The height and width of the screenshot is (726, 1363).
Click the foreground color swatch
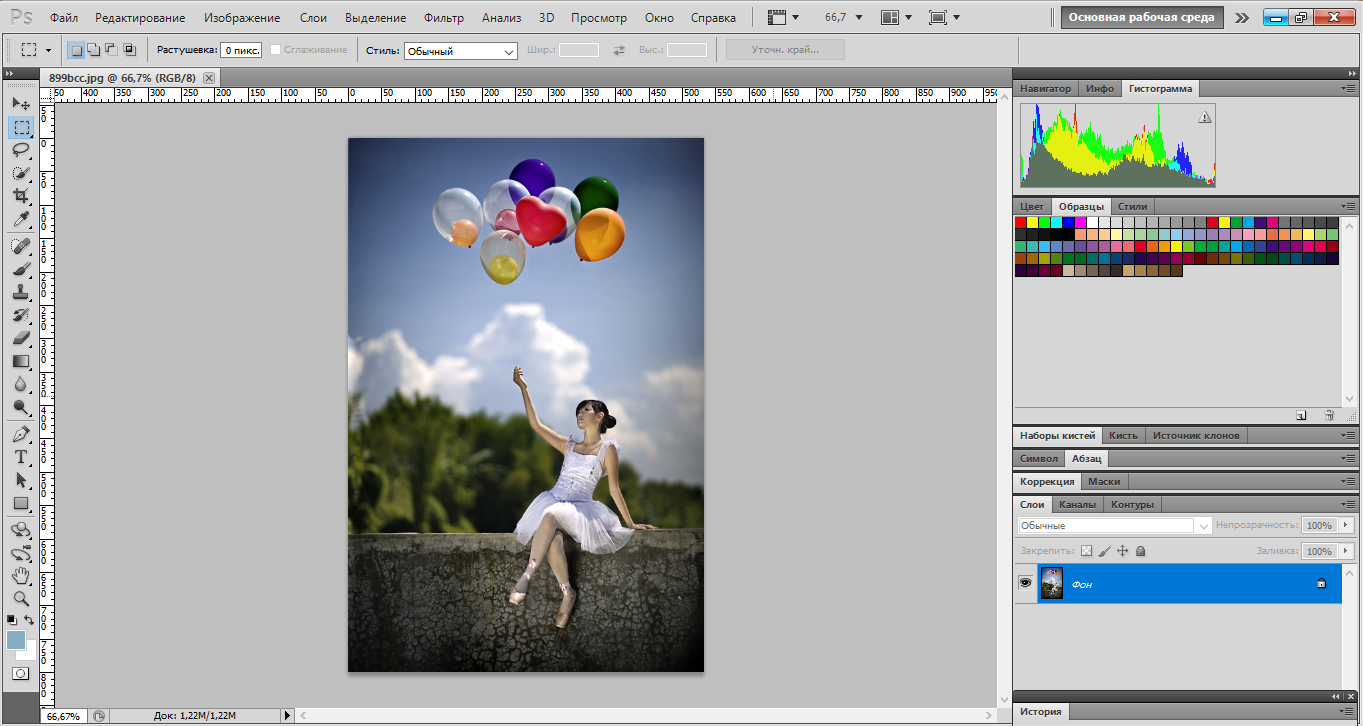pyautogui.click(x=16, y=640)
